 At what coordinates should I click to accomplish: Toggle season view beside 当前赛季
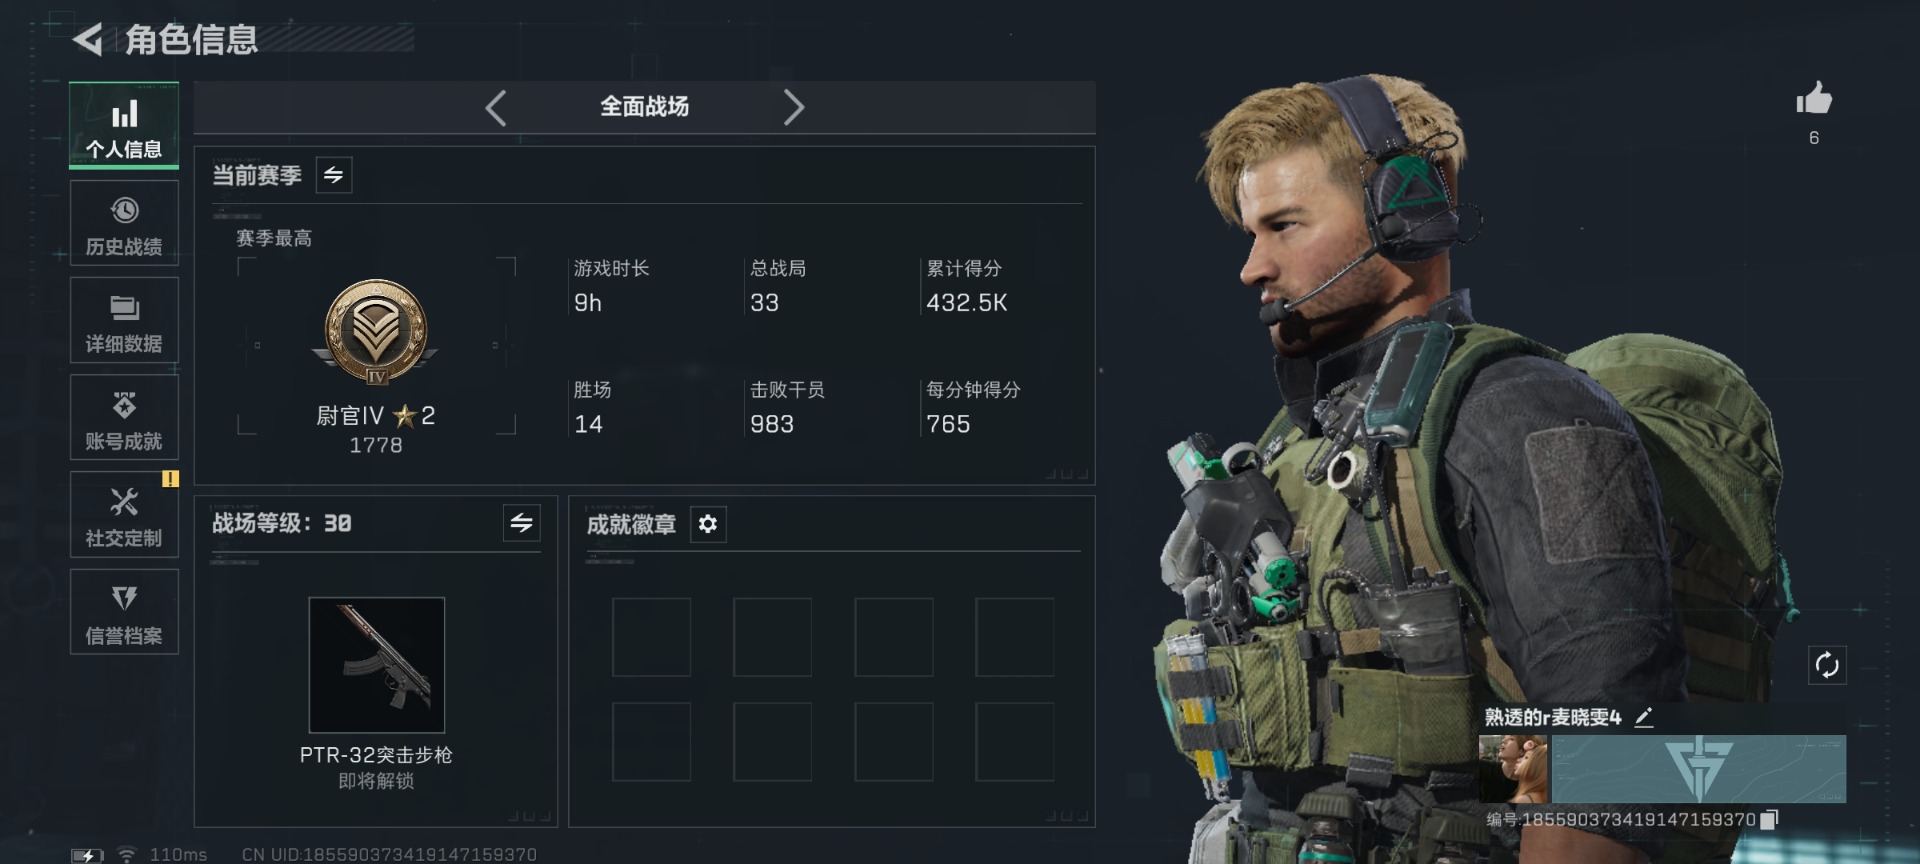click(334, 175)
